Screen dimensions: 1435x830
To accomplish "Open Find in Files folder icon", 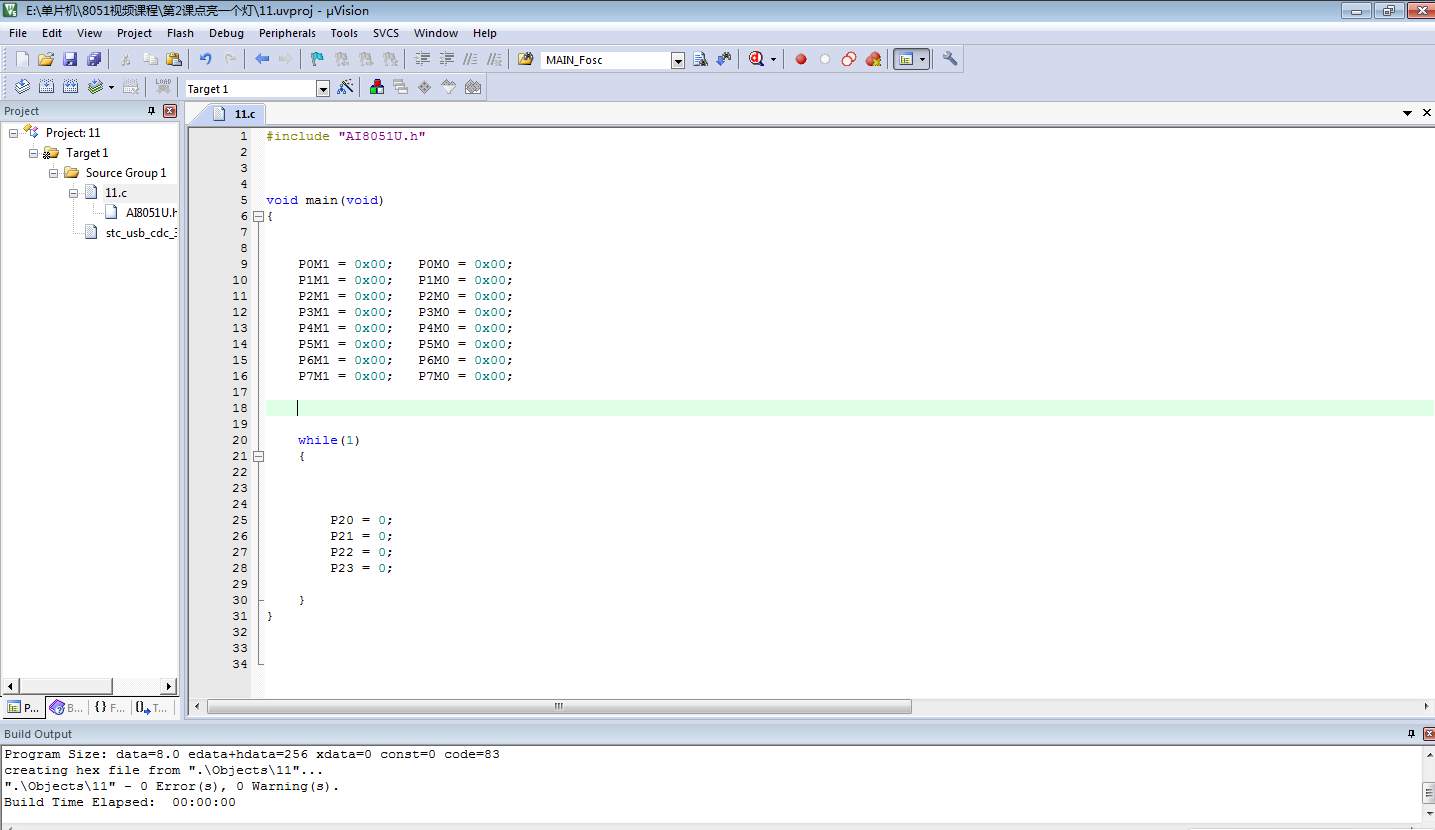I will click(x=526, y=59).
